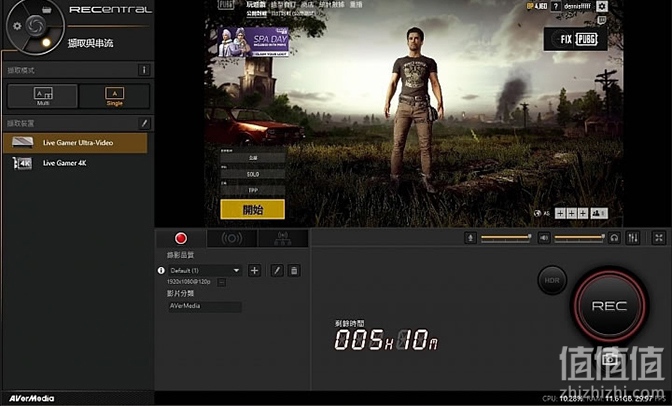Click the central swirl logo in dial
The image size is (672, 406).
pyautogui.click(x=36, y=25)
